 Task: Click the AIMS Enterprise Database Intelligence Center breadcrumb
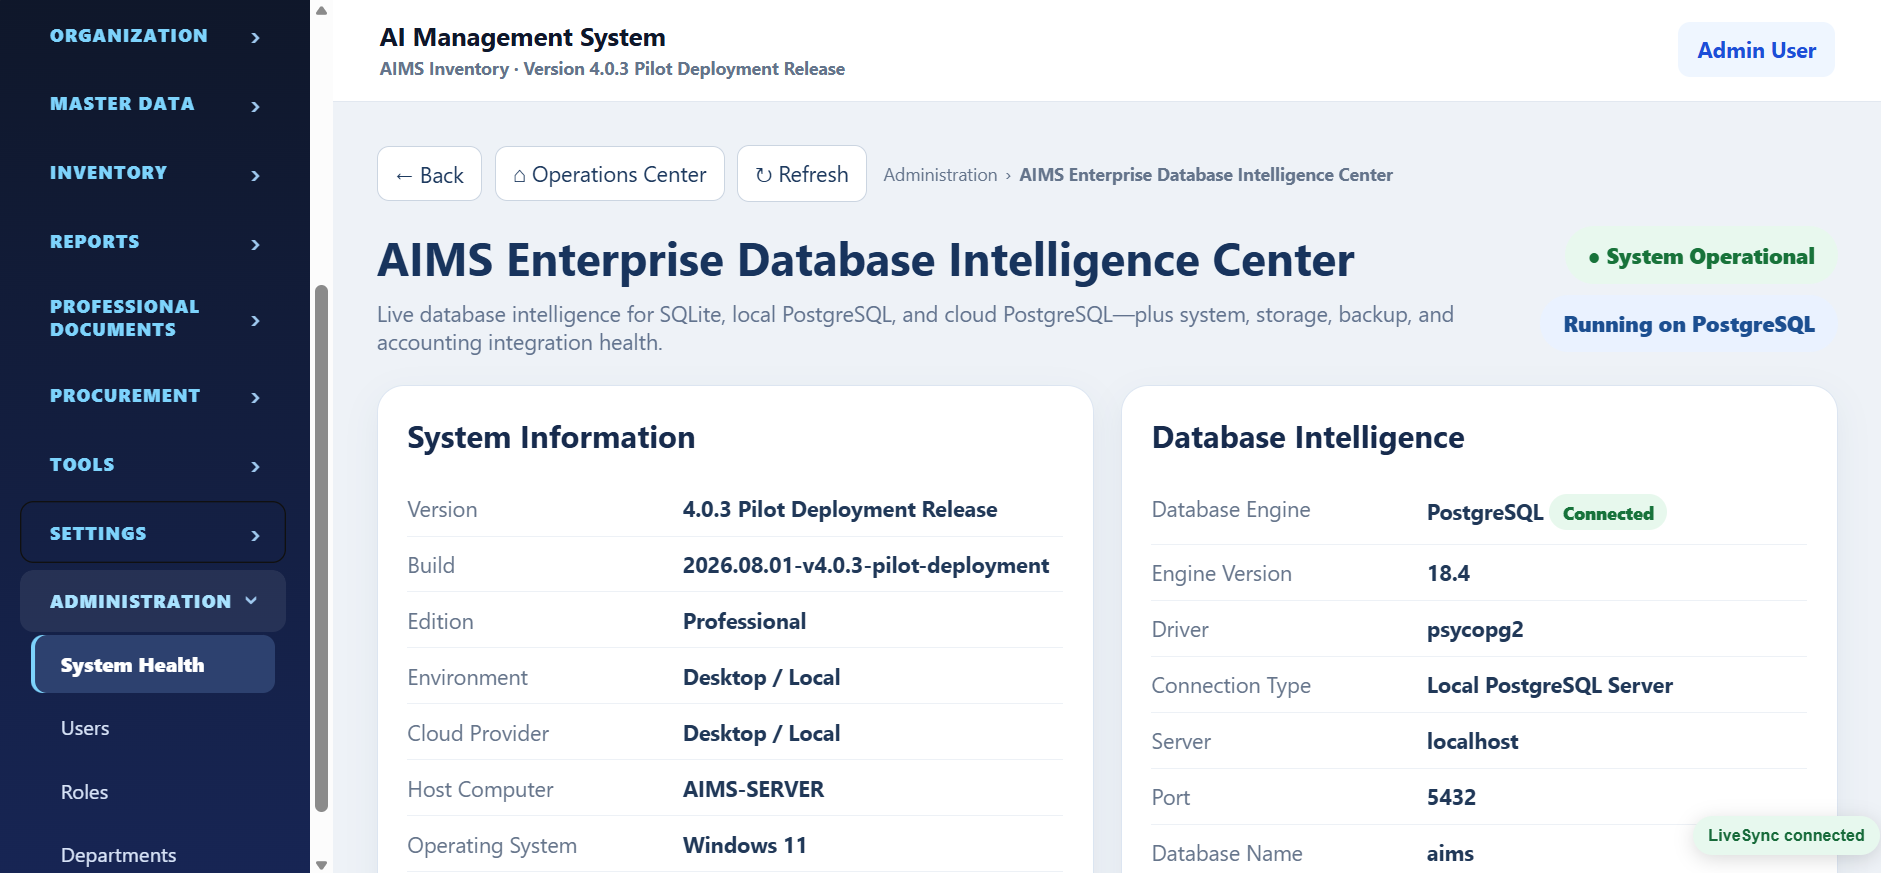click(1205, 175)
